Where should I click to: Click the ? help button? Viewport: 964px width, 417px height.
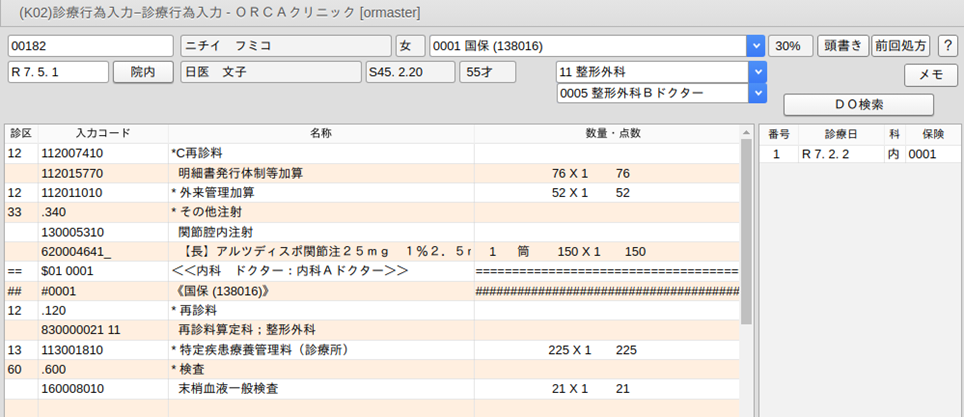click(947, 47)
